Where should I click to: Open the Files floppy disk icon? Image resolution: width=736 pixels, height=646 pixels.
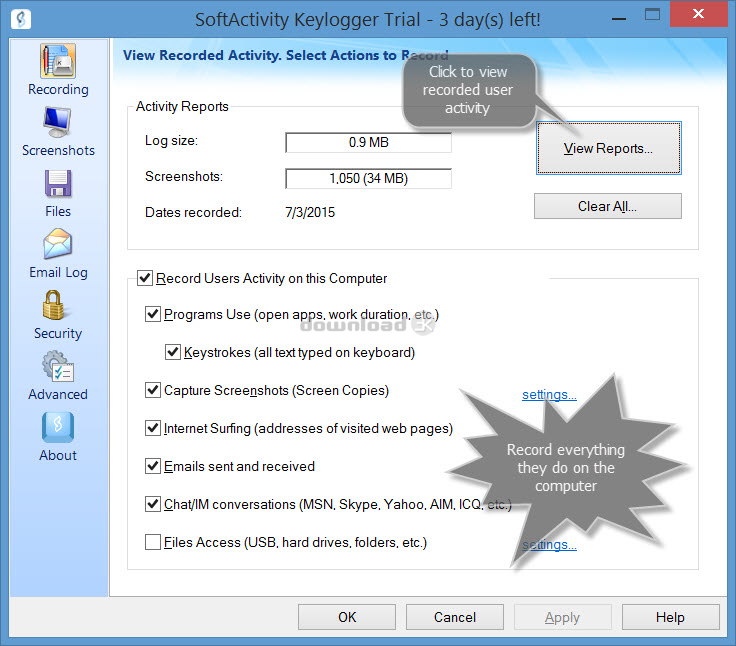(58, 184)
